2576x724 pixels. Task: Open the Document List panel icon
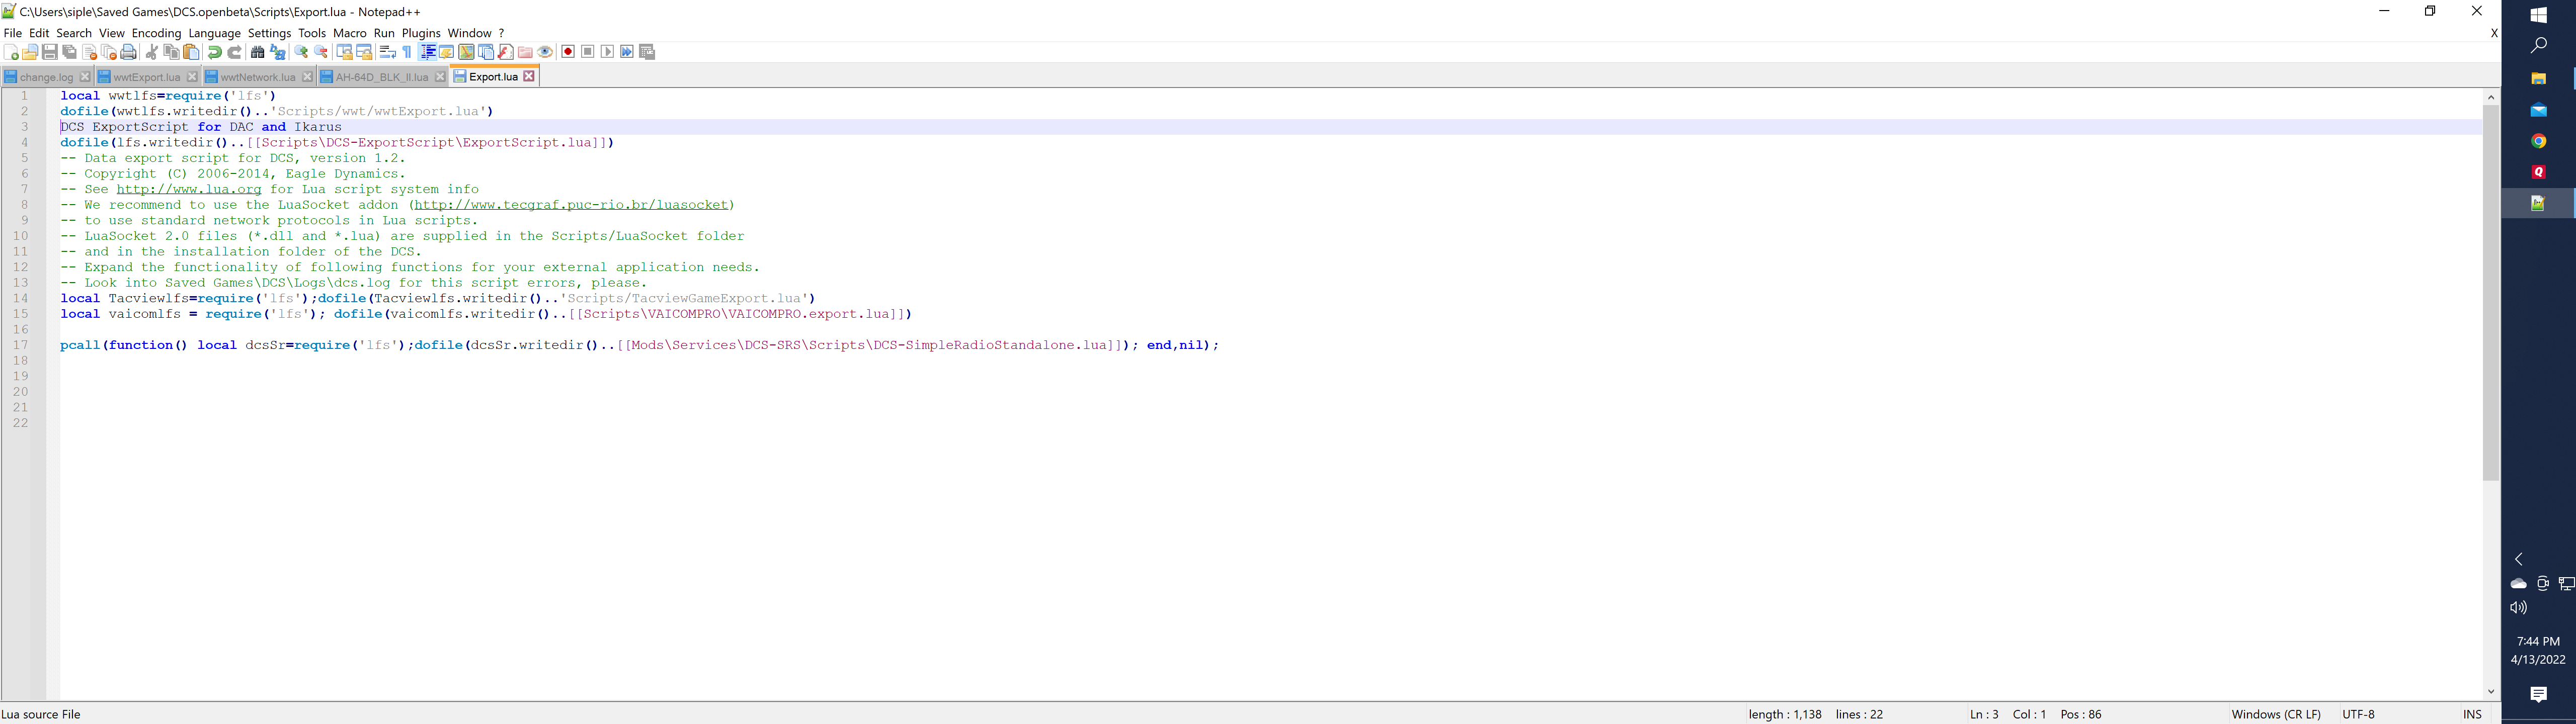tap(486, 52)
